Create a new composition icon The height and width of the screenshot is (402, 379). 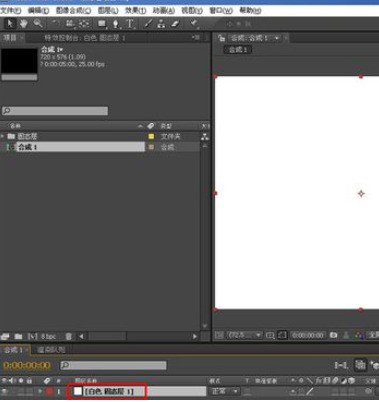(32, 336)
